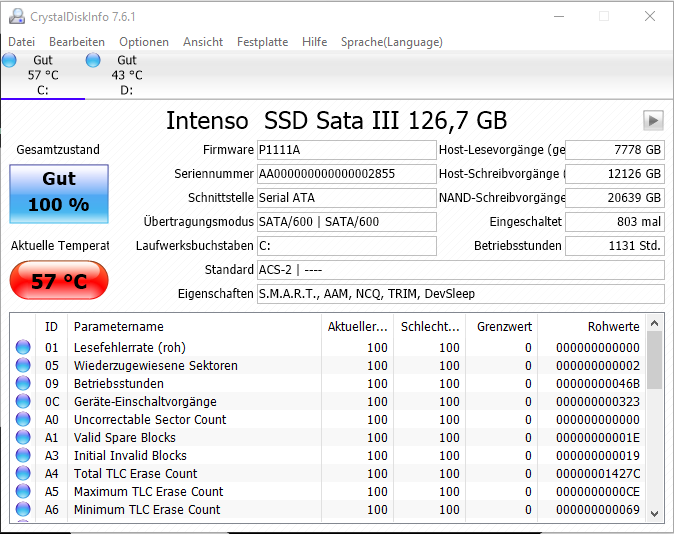Screen dimensions: 674x534
Task: Select the Valid Spare Blocks attribute name
Action: (125, 438)
